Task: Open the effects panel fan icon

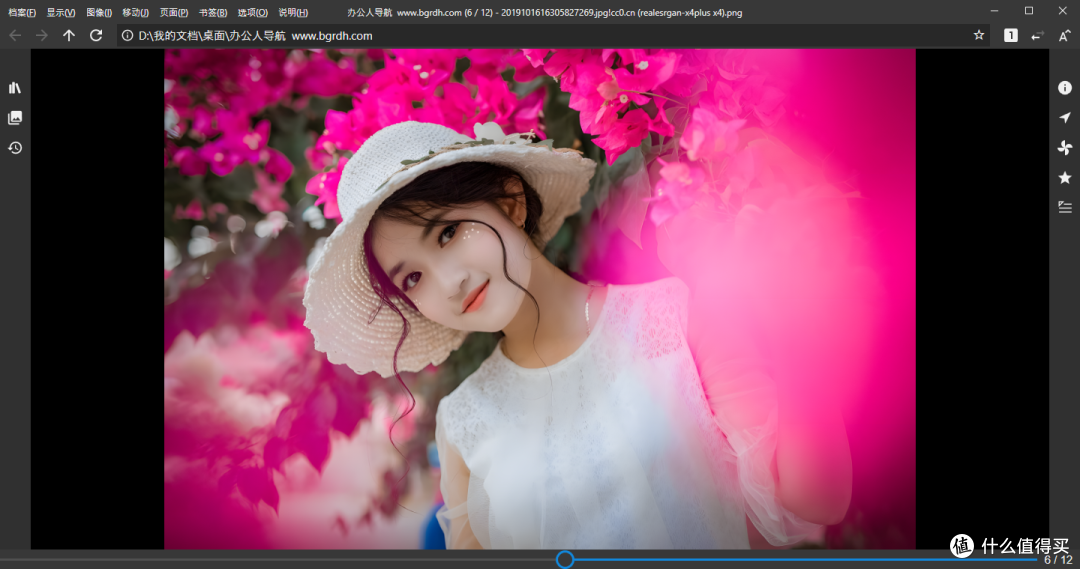Action: tap(1065, 147)
